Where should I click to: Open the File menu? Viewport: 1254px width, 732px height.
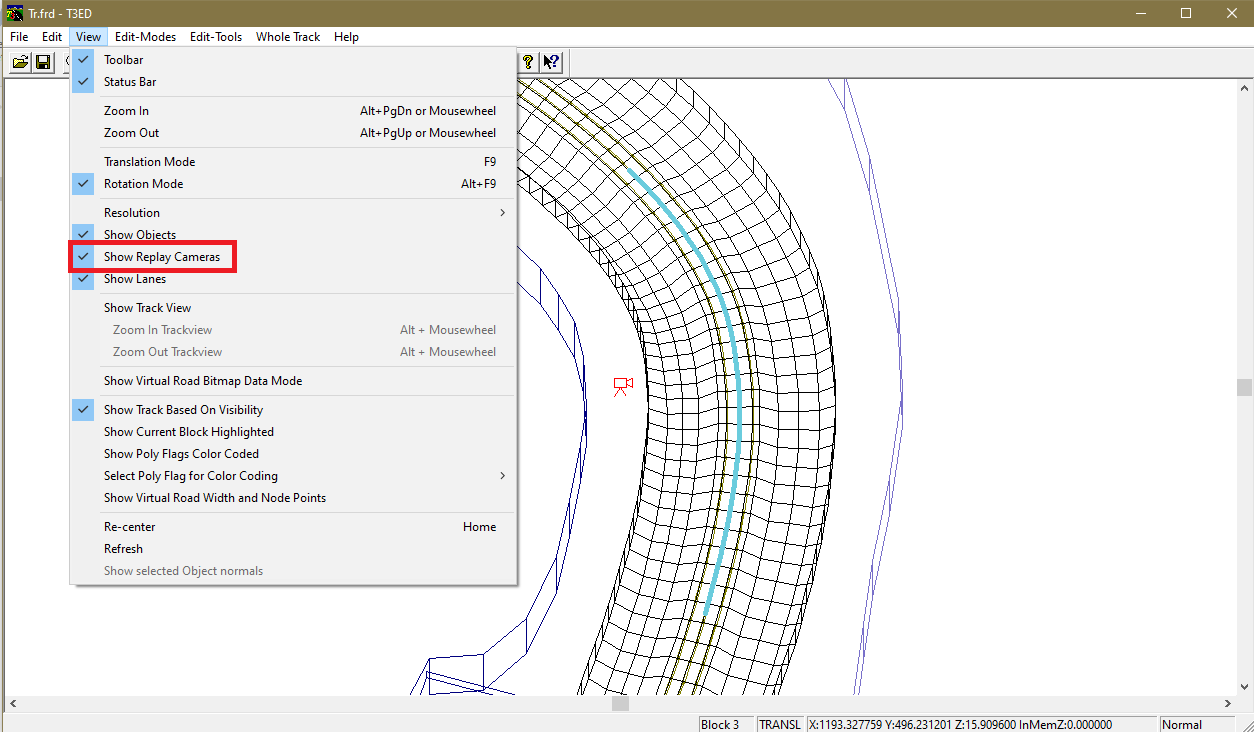click(19, 37)
